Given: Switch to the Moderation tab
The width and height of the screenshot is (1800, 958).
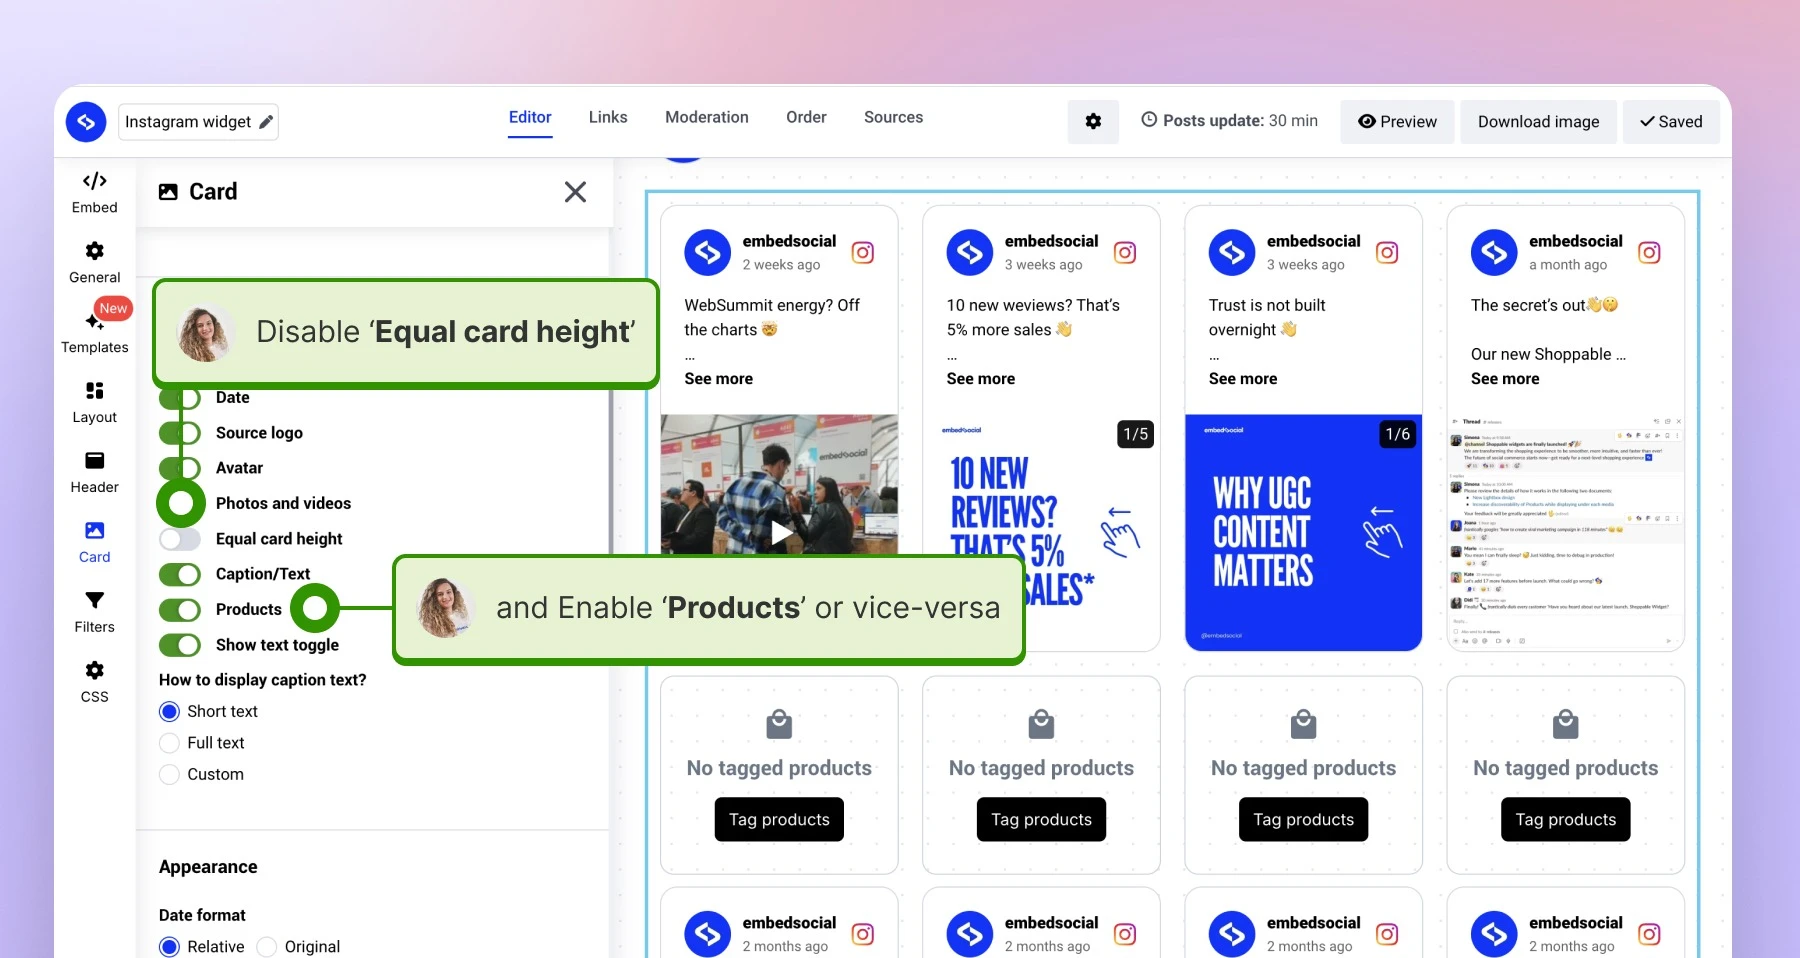Looking at the screenshot, I should point(707,118).
